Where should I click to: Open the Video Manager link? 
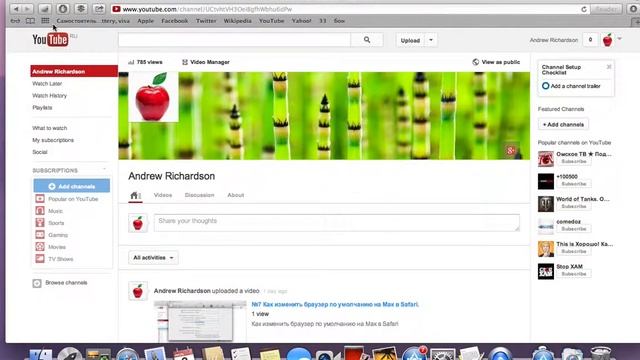[206, 62]
